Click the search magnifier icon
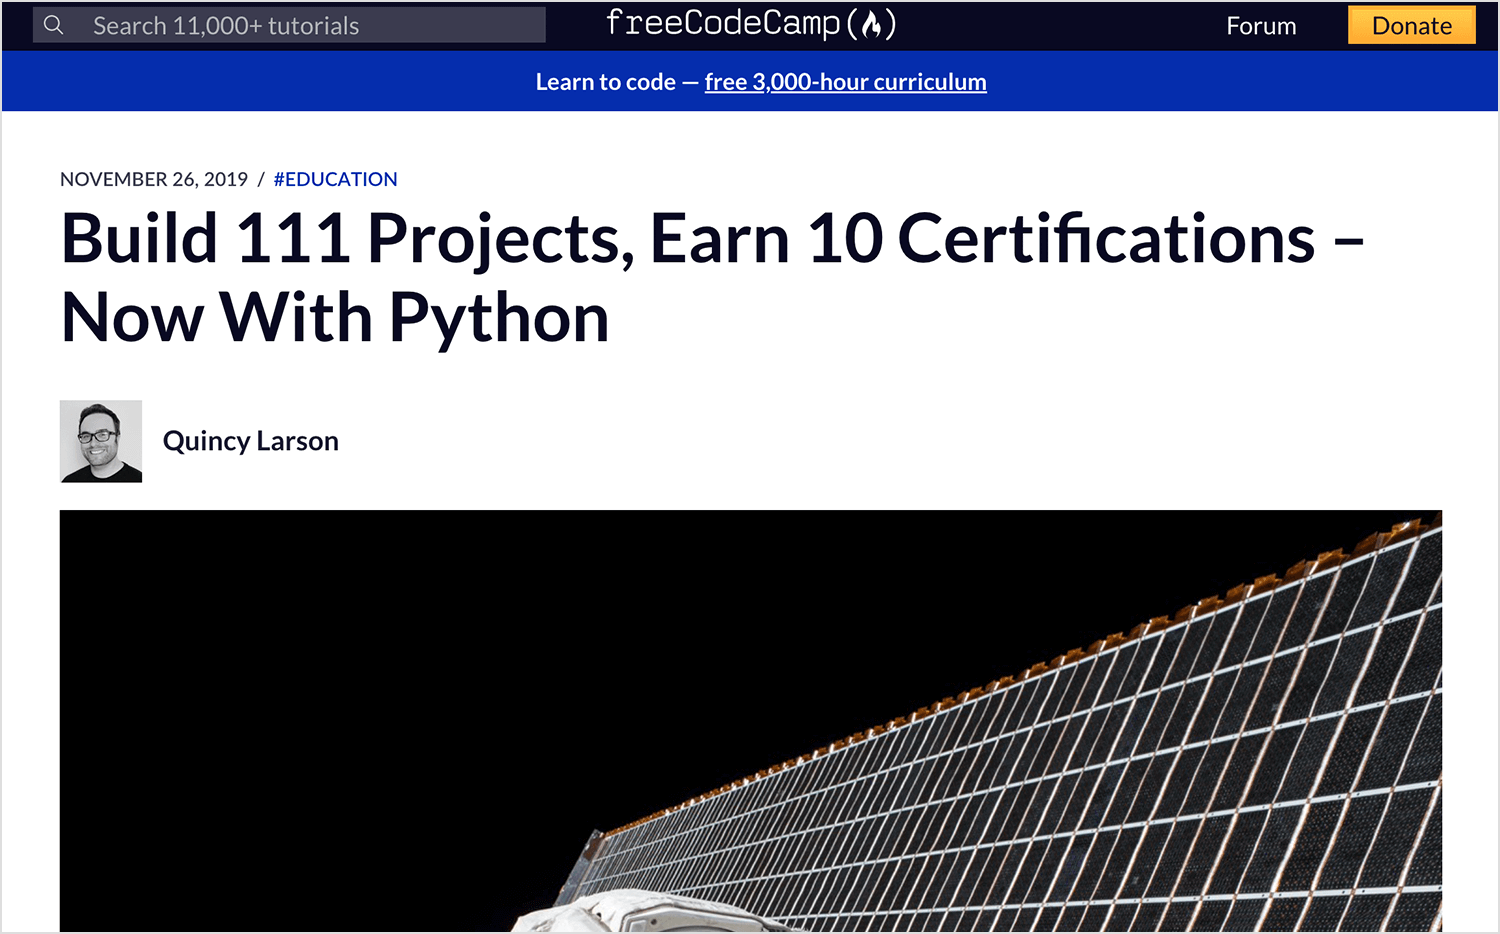 pos(54,25)
